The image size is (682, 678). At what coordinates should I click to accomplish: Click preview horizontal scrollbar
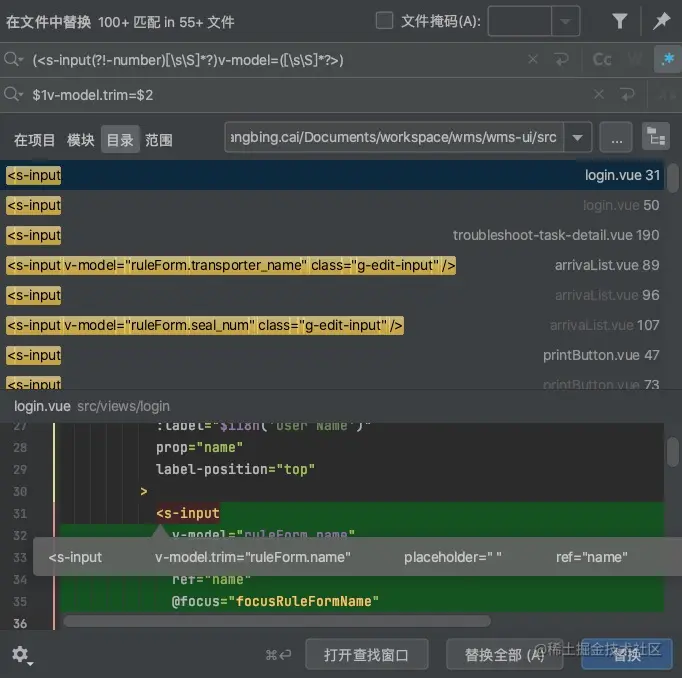click(x=277, y=621)
